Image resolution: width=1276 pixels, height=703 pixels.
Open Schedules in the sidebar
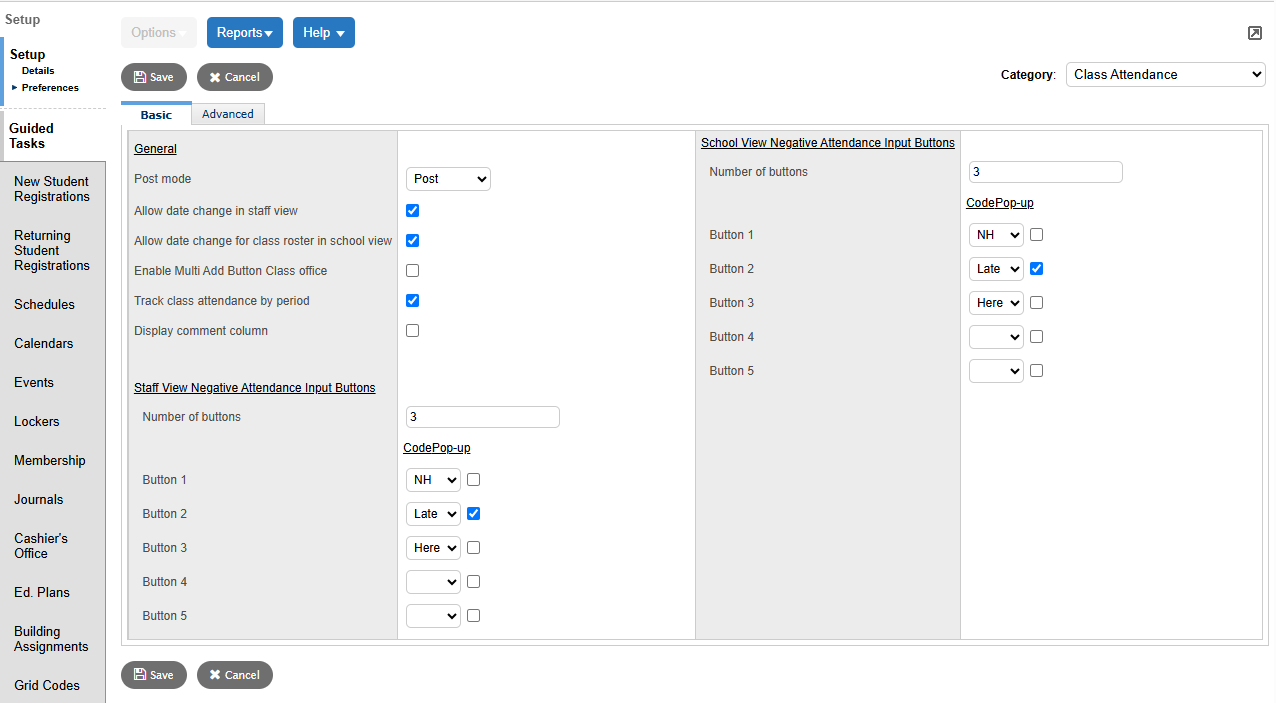coord(43,304)
